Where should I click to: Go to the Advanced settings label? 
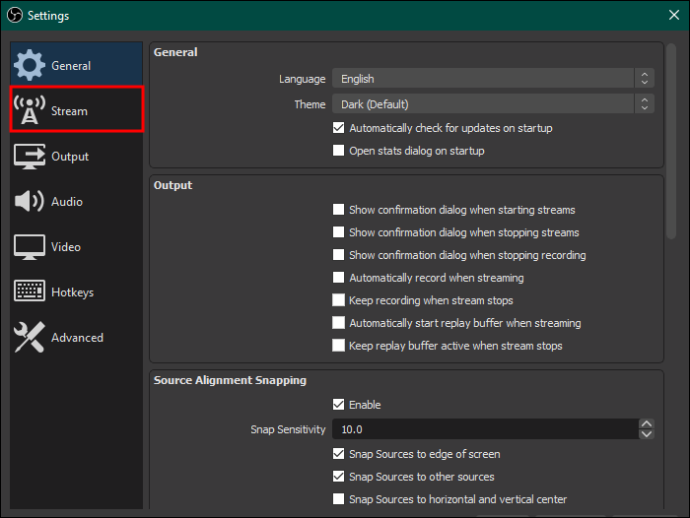click(x=77, y=338)
